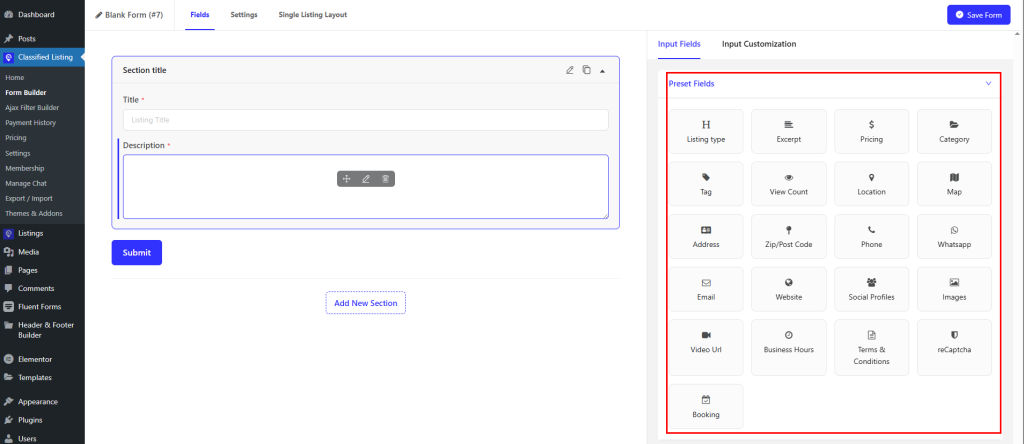Add the Listing type preset field
Image resolution: width=1024 pixels, height=444 pixels.
[x=706, y=131]
